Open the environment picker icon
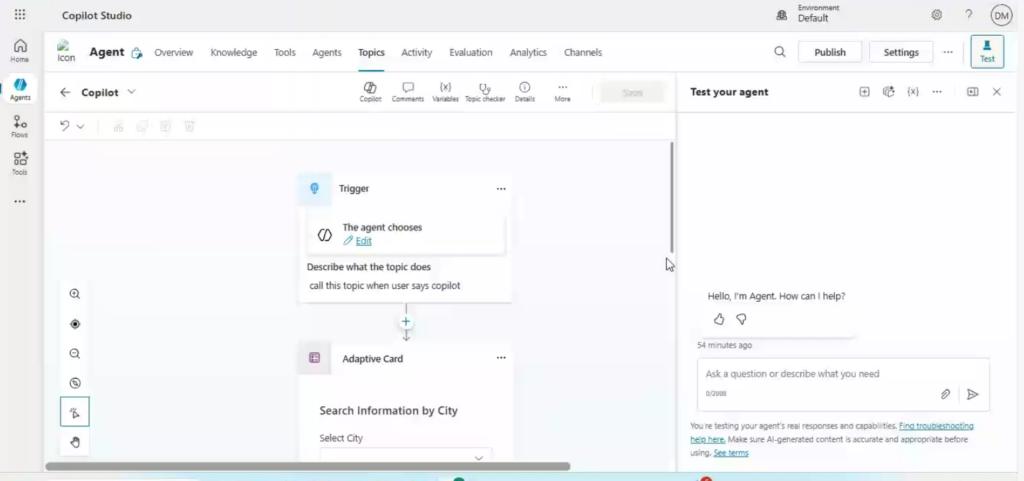This screenshot has width=1024, height=481. tap(782, 15)
